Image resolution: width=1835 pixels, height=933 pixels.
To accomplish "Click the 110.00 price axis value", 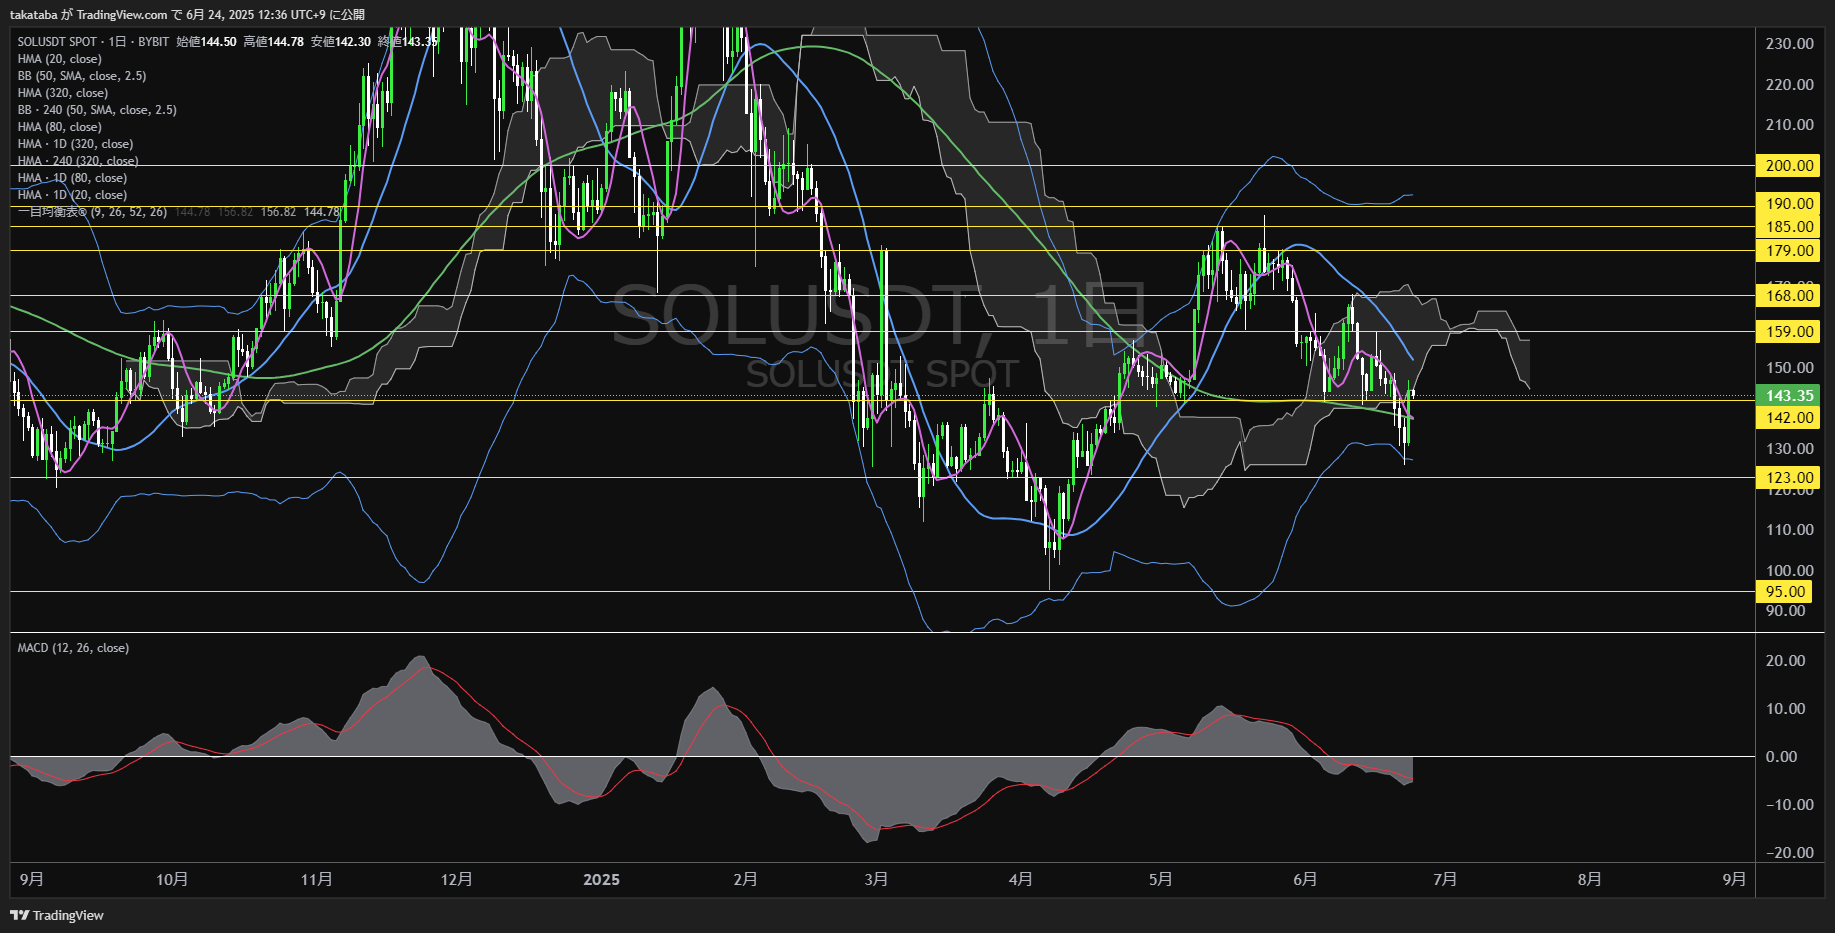I will click(1790, 530).
